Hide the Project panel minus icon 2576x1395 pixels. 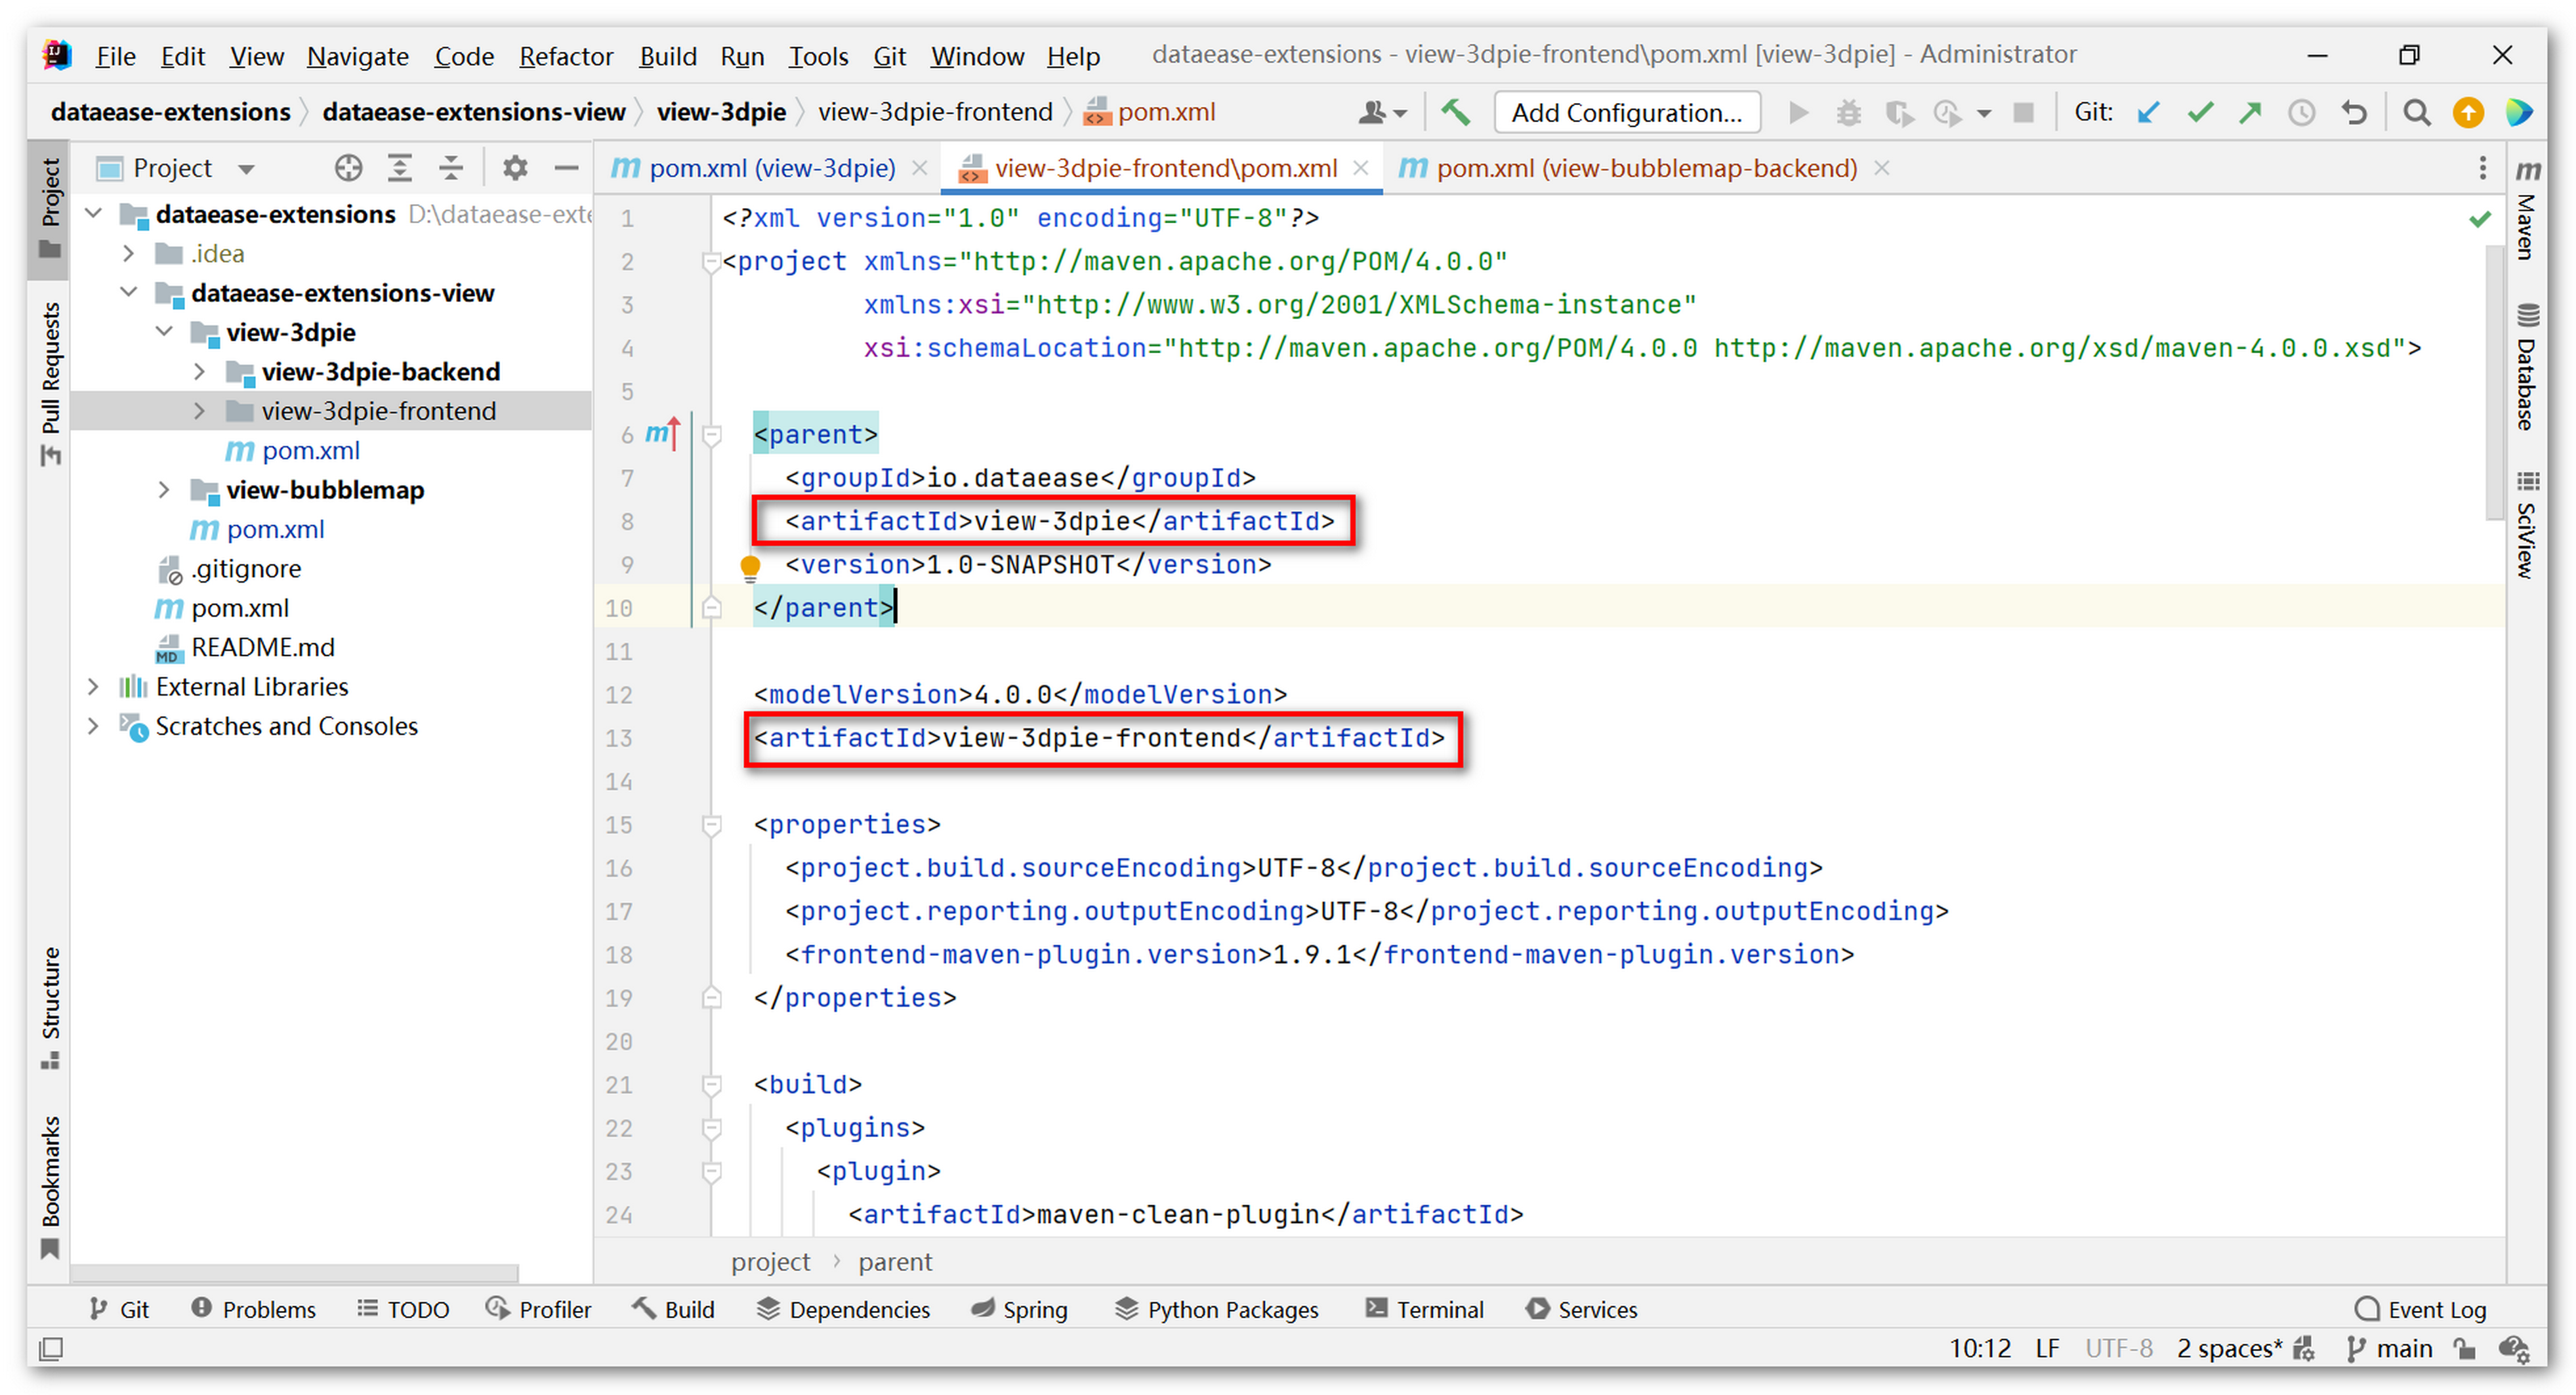(x=566, y=168)
